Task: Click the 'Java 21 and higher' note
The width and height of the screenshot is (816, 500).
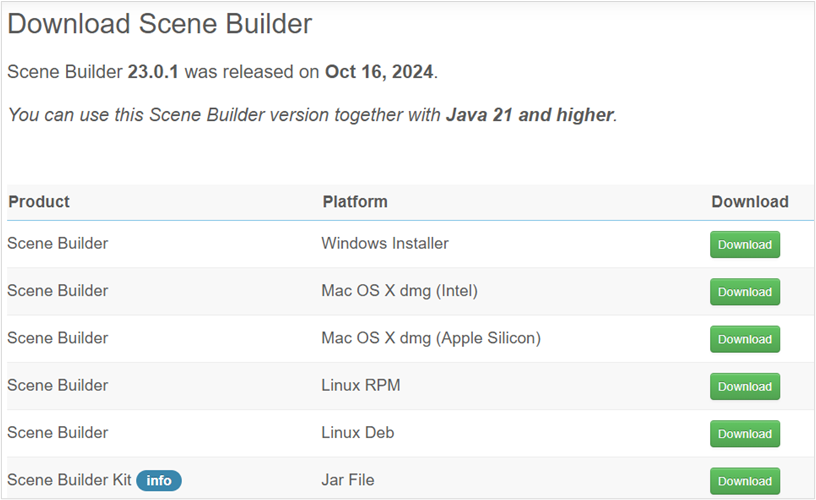Action: pyautogui.click(x=530, y=115)
